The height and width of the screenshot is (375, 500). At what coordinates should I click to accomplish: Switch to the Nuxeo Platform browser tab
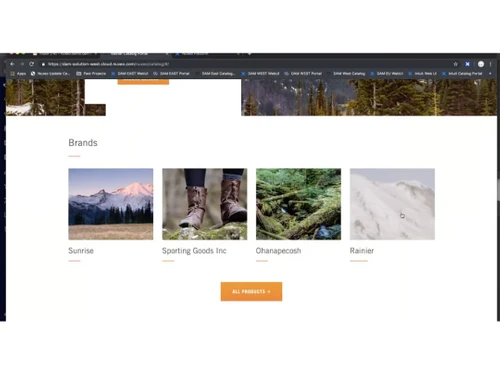click(x=207, y=54)
